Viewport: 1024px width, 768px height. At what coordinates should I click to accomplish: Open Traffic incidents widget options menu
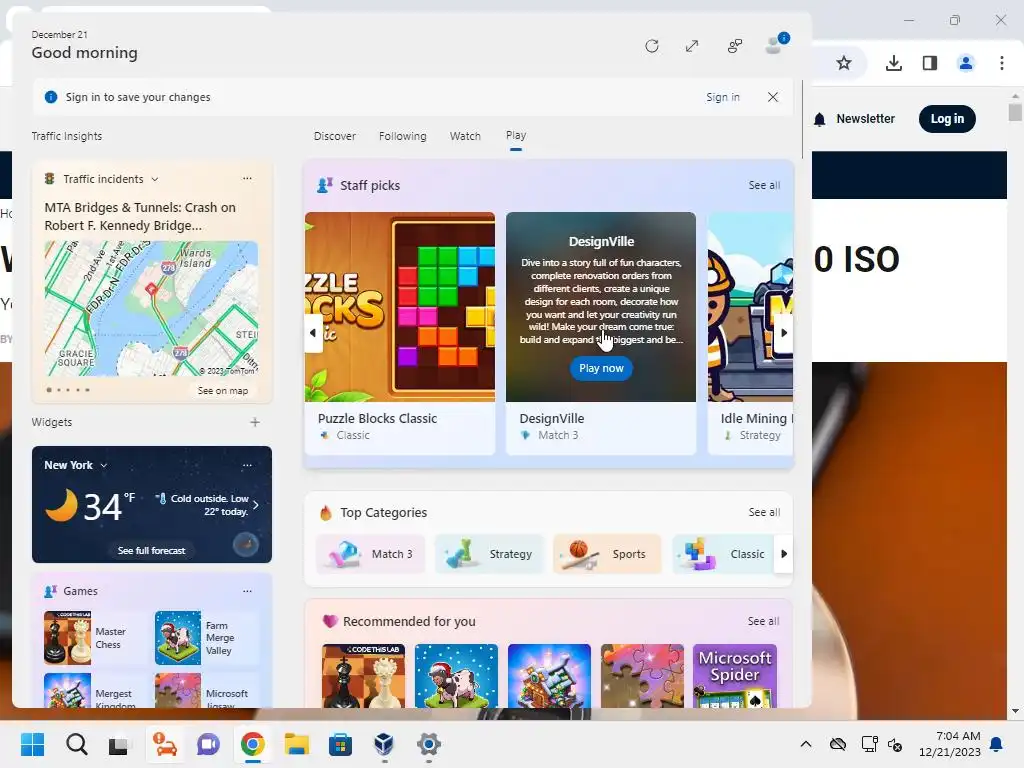(247, 178)
